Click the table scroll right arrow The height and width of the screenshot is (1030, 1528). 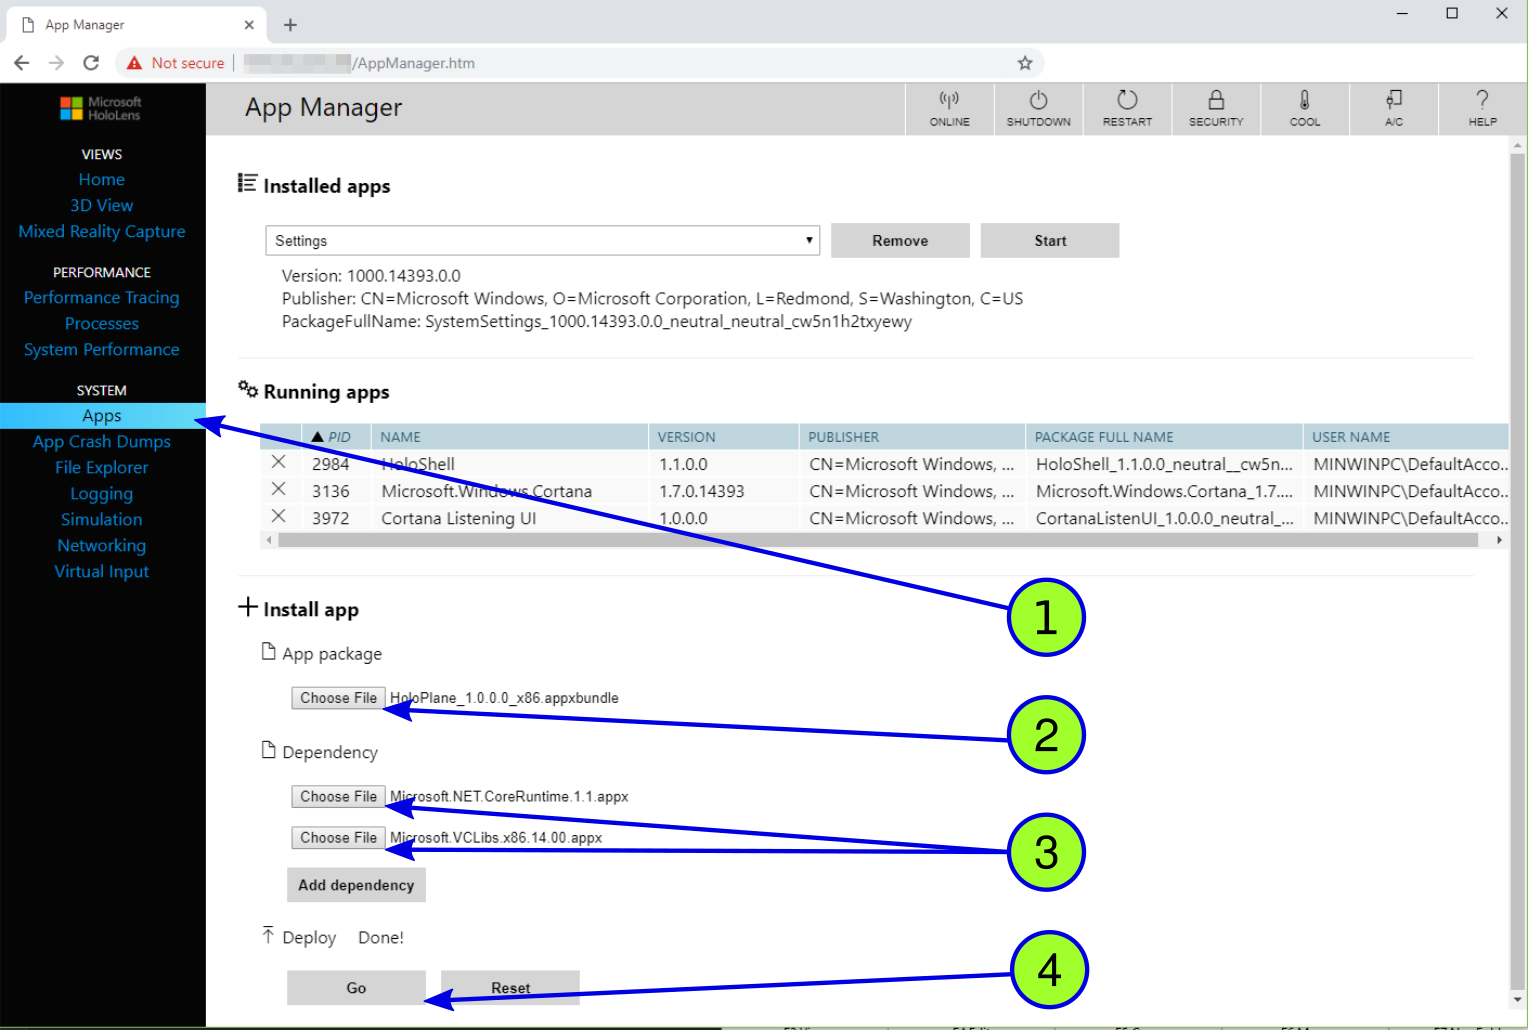pos(1499,540)
